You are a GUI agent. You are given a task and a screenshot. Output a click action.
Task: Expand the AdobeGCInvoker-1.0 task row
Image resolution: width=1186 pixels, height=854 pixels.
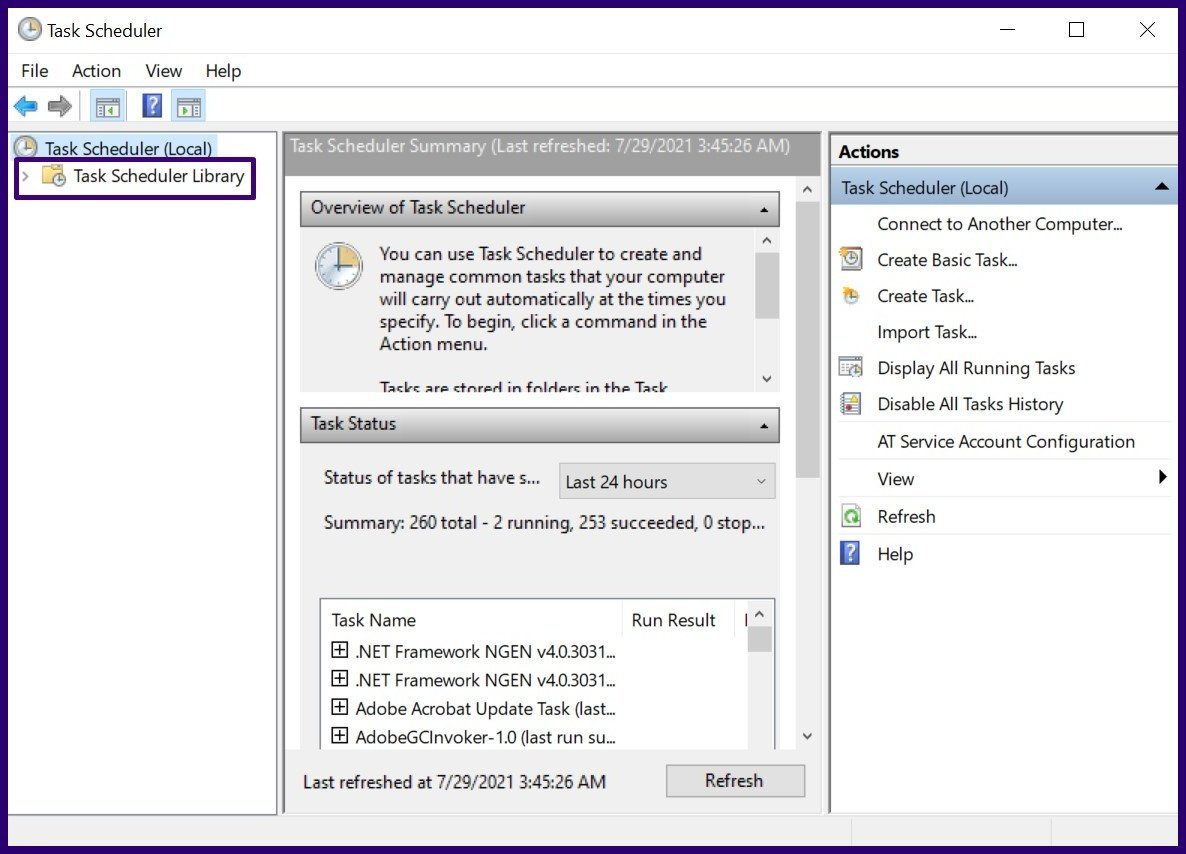tap(340, 735)
